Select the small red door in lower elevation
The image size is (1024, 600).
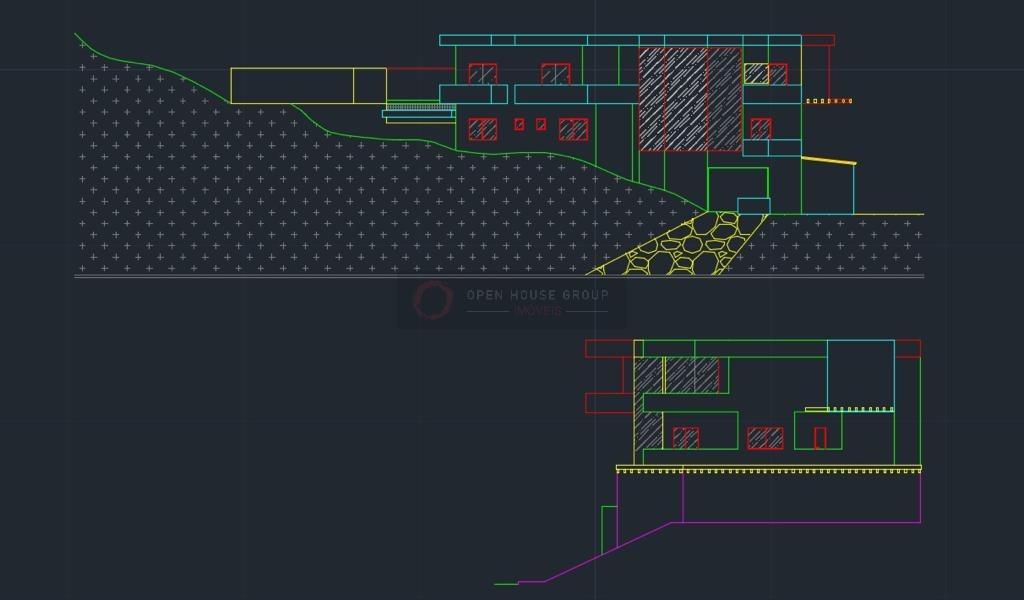(x=820, y=437)
